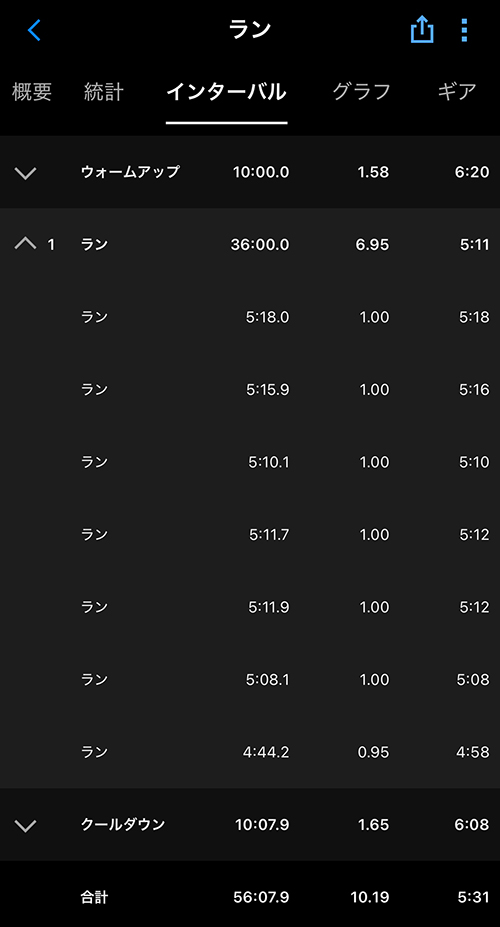Open the share icon
500x927 pixels.
coord(422,30)
